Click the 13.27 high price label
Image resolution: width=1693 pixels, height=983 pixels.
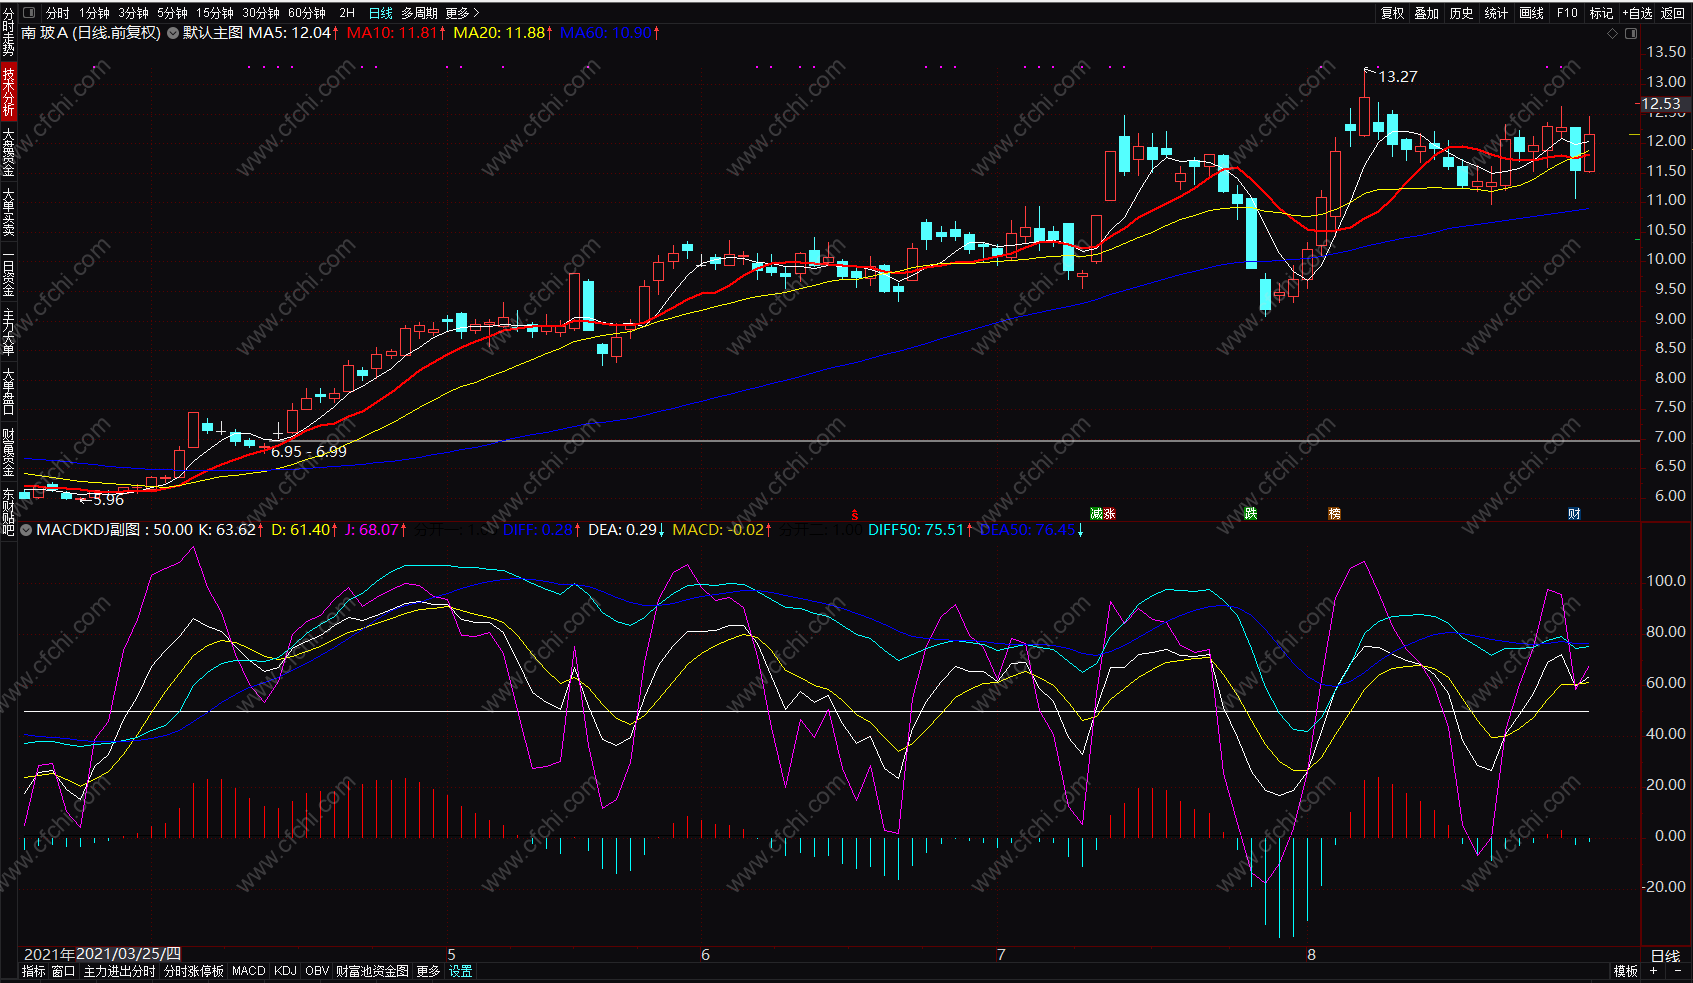coord(1398,77)
